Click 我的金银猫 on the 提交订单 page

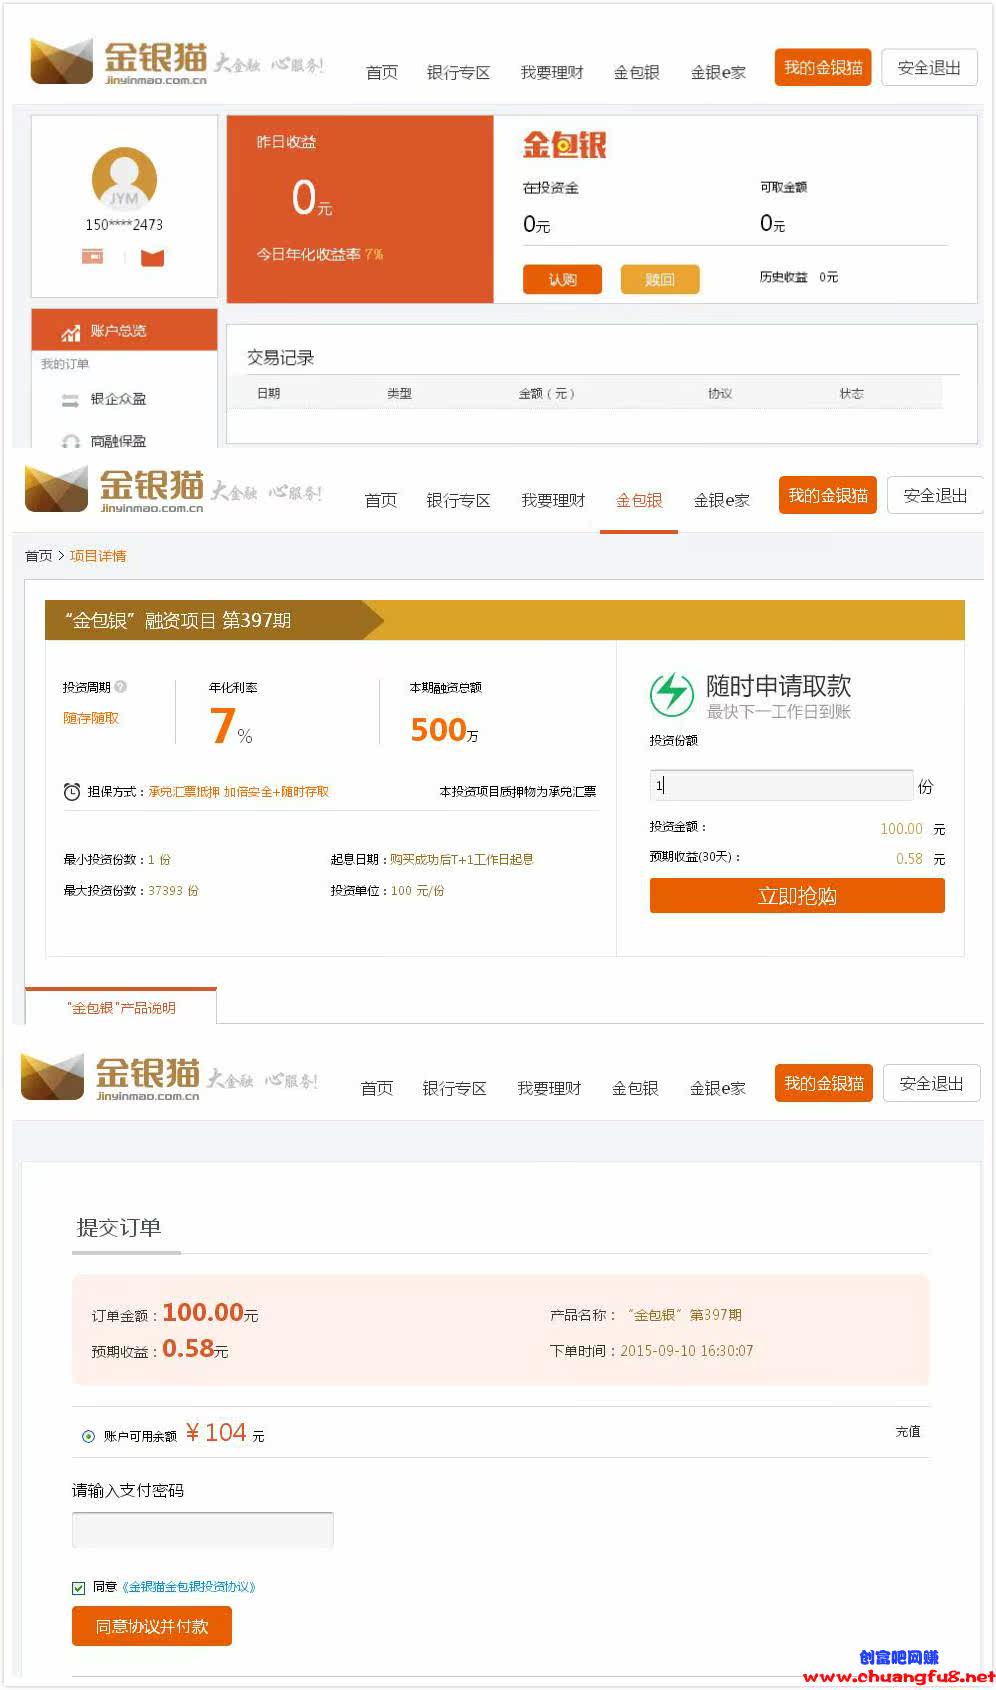coord(824,1084)
